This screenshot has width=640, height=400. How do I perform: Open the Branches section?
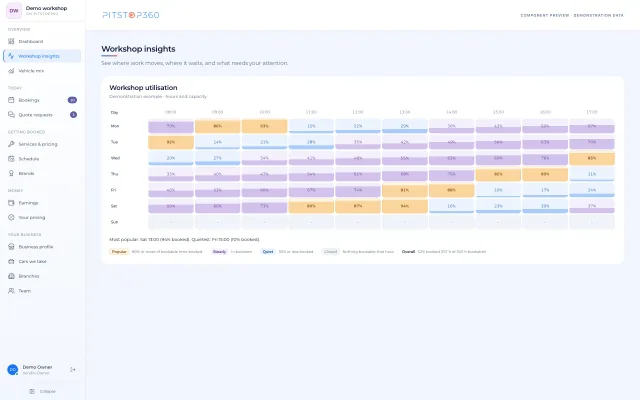(x=42, y=276)
